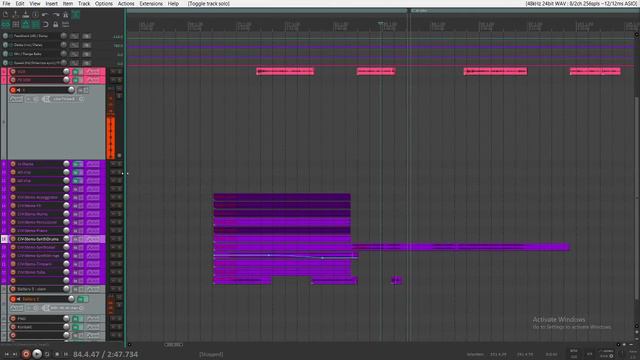Screen dimensions: 640x360
Task: Click the New project toolbar icon
Action: [x=5, y=15]
